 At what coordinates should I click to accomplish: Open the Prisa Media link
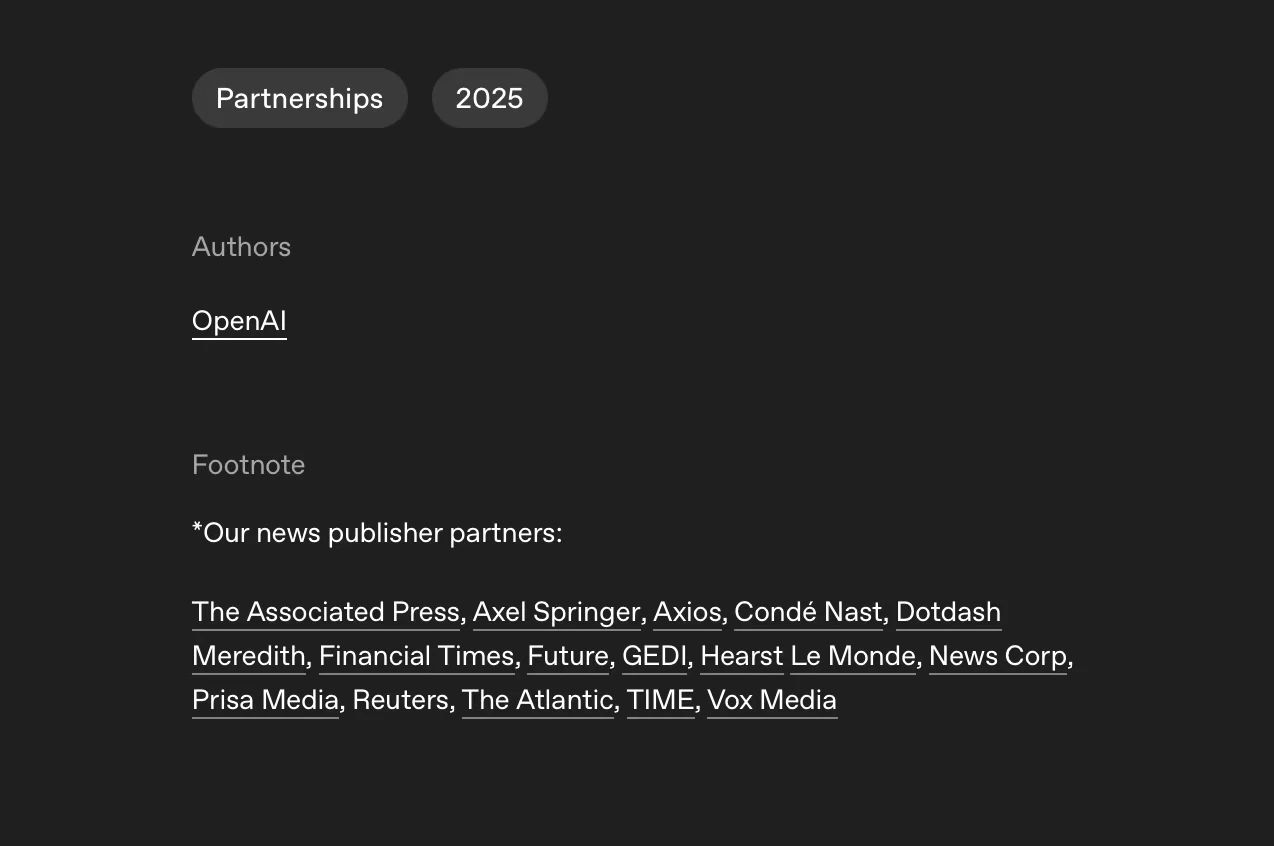tap(265, 700)
